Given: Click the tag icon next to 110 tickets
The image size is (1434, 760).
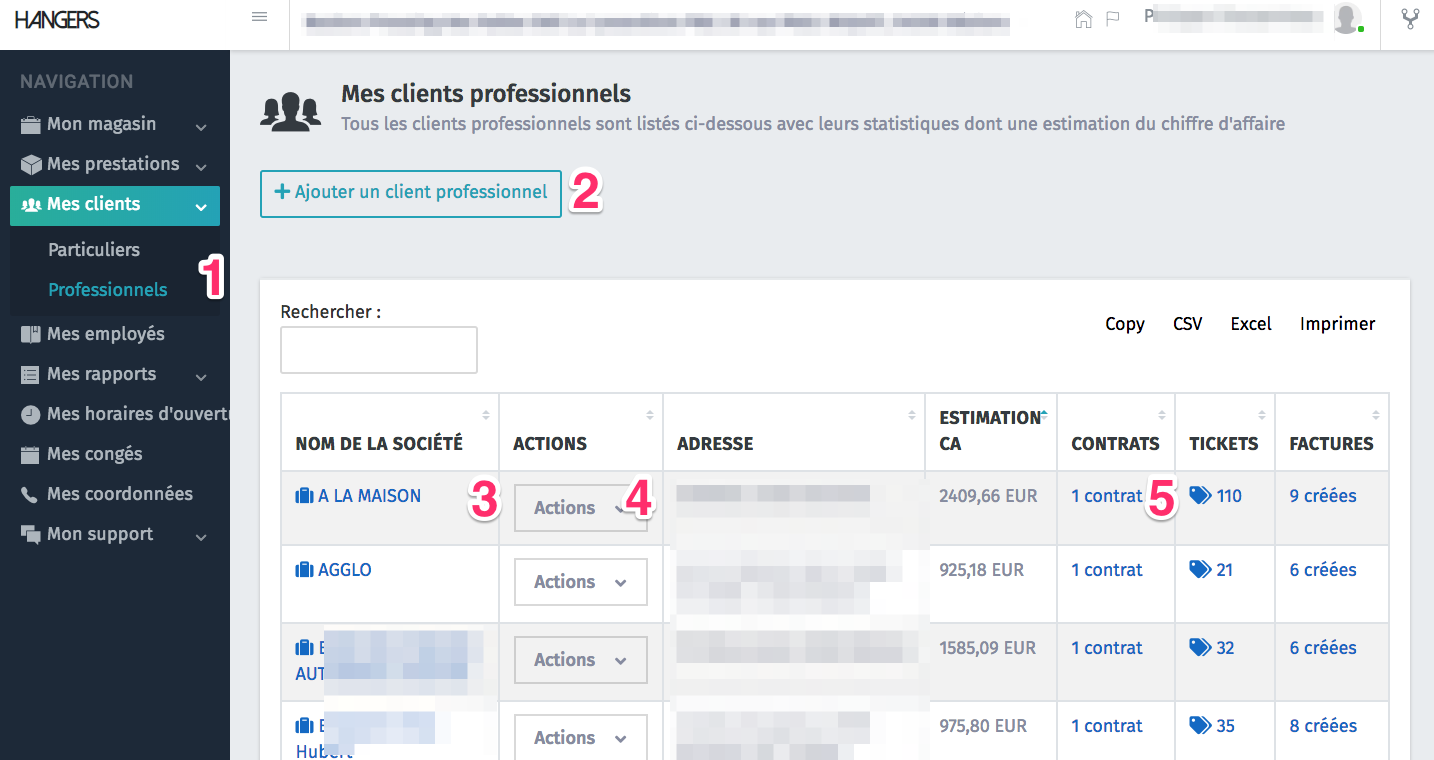Looking at the screenshot, I should coord(1200,495).
